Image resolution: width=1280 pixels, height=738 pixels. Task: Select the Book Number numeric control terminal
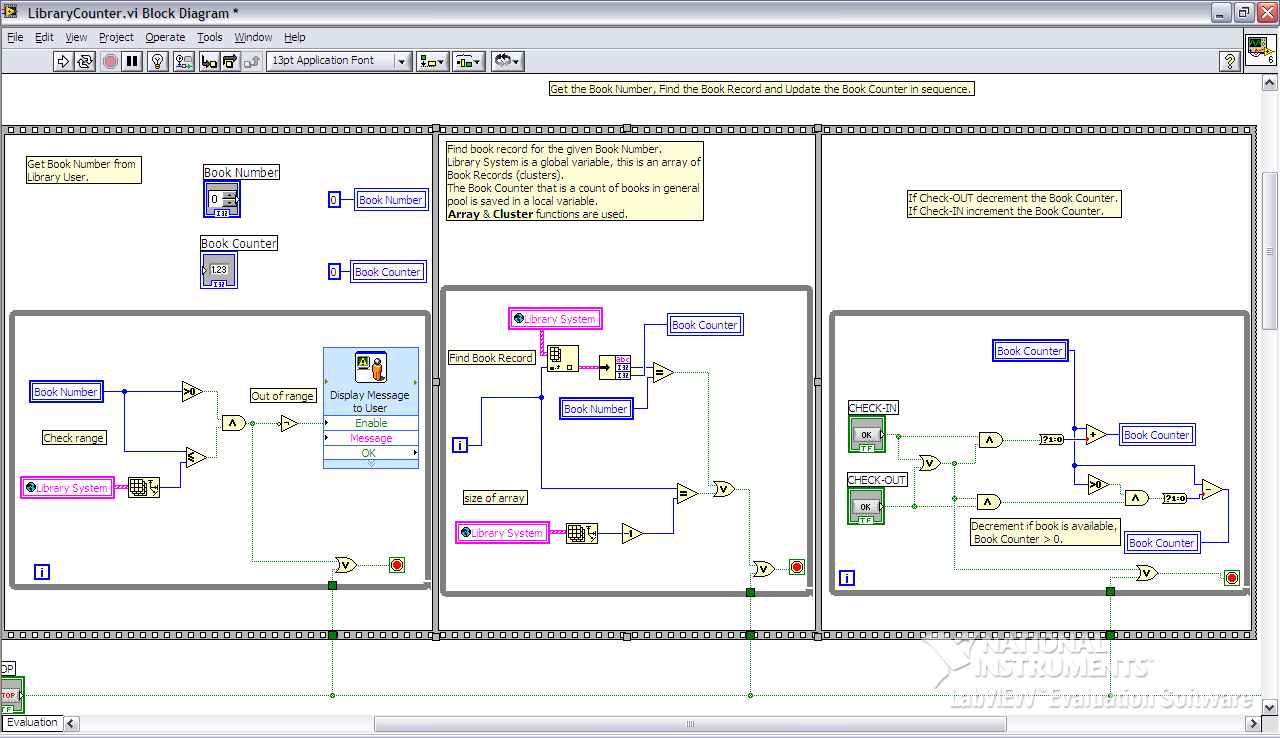pos(221,199)
